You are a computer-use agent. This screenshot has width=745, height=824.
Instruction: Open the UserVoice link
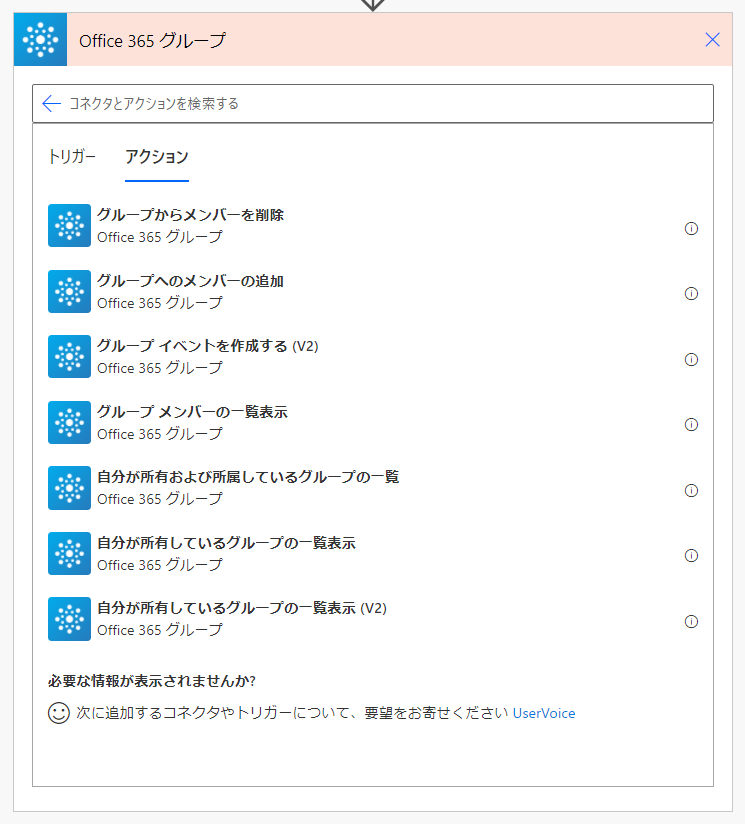pyautogui.click(x=544, y=713)
